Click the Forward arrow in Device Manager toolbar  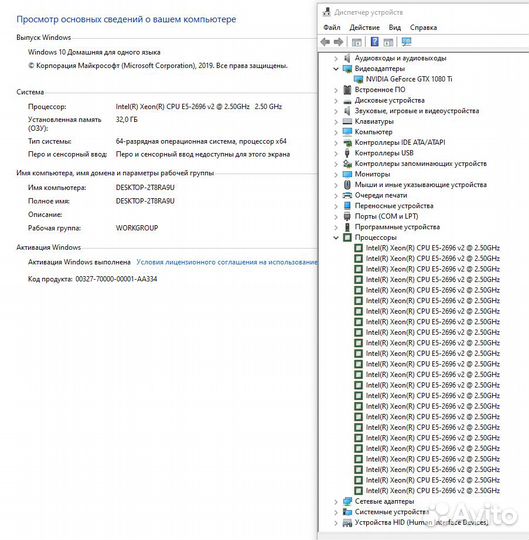[x=339, y=42]
